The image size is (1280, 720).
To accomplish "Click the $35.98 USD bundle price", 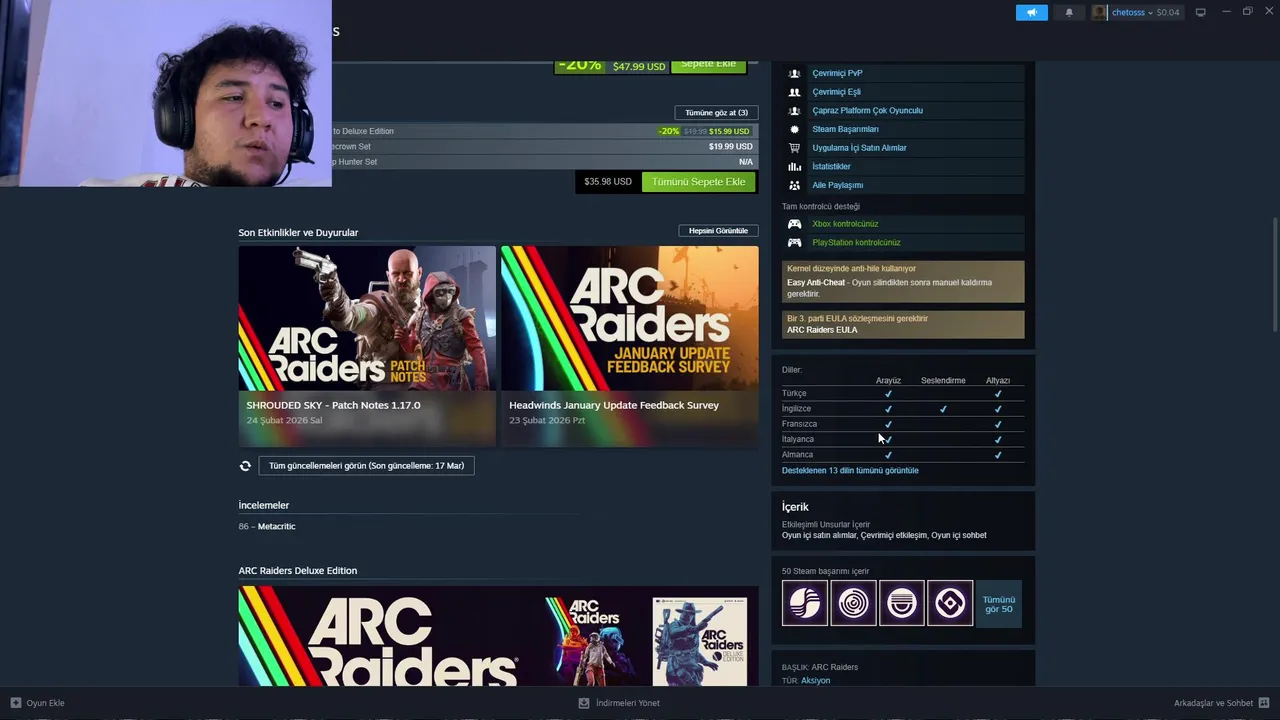I will (608, 182).
